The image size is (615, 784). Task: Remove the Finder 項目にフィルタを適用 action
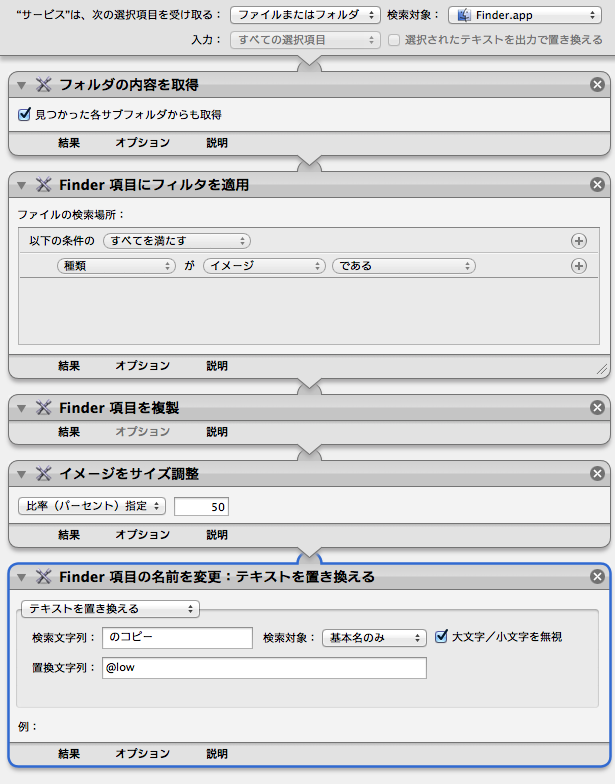[597, 185]
